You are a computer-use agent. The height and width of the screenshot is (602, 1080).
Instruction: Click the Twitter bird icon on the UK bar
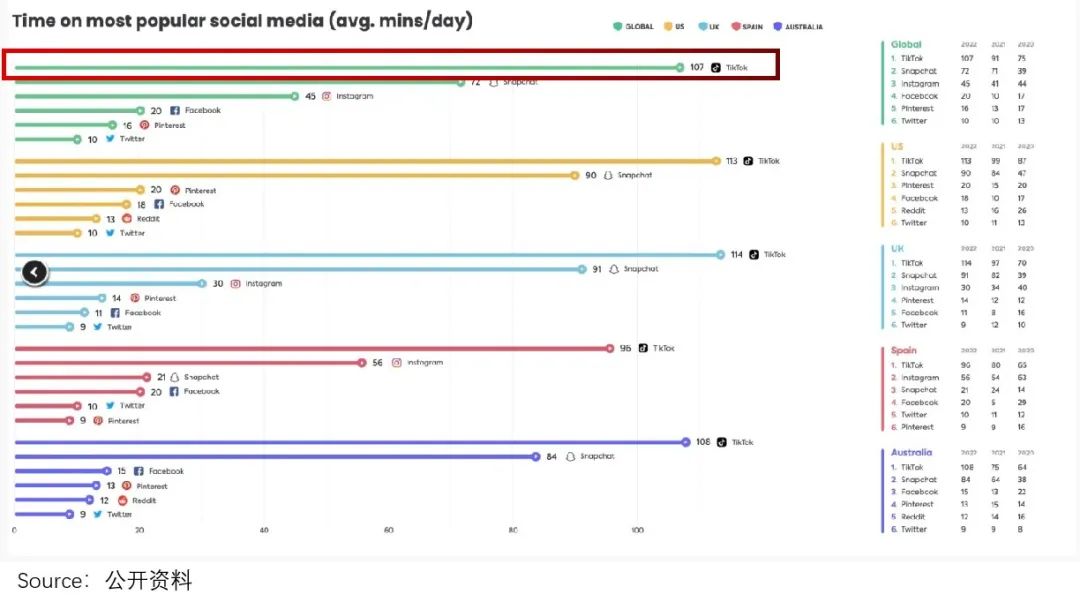tap(97, 327)
